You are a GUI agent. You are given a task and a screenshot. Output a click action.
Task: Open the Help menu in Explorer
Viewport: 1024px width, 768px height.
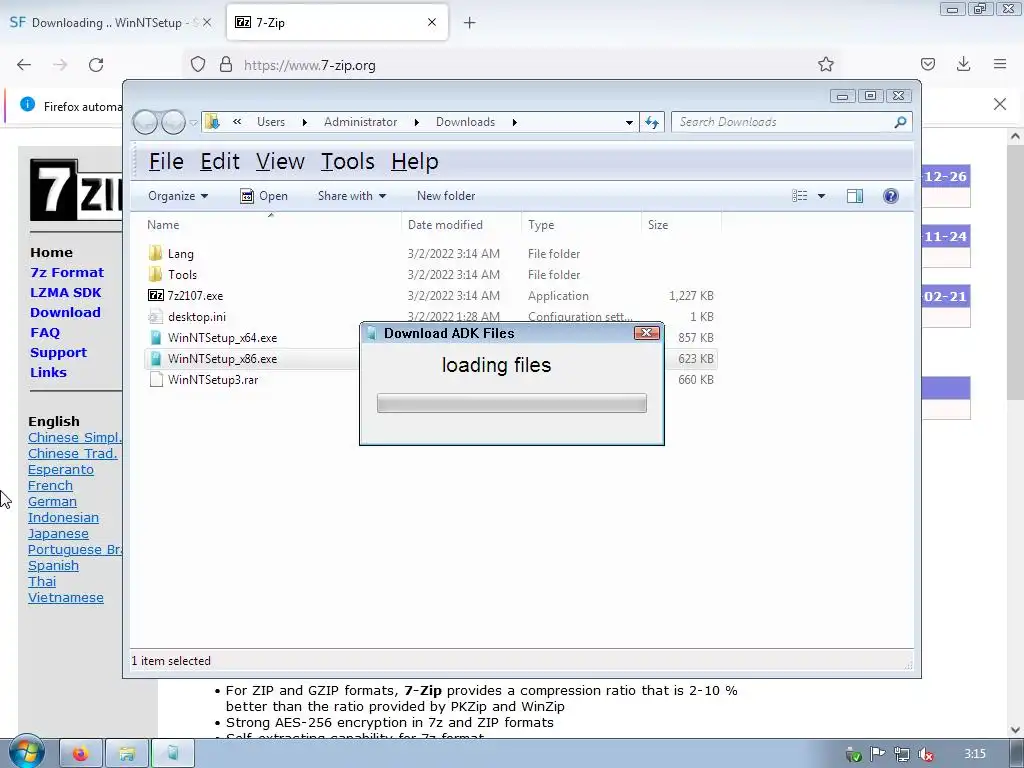click(415, 161)
